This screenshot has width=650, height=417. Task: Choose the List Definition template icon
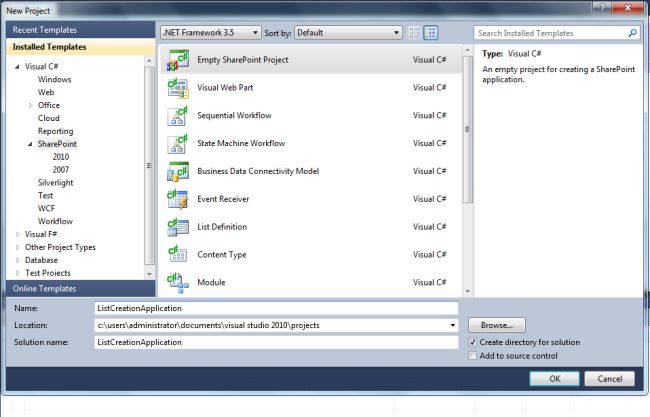pos(178,227)
